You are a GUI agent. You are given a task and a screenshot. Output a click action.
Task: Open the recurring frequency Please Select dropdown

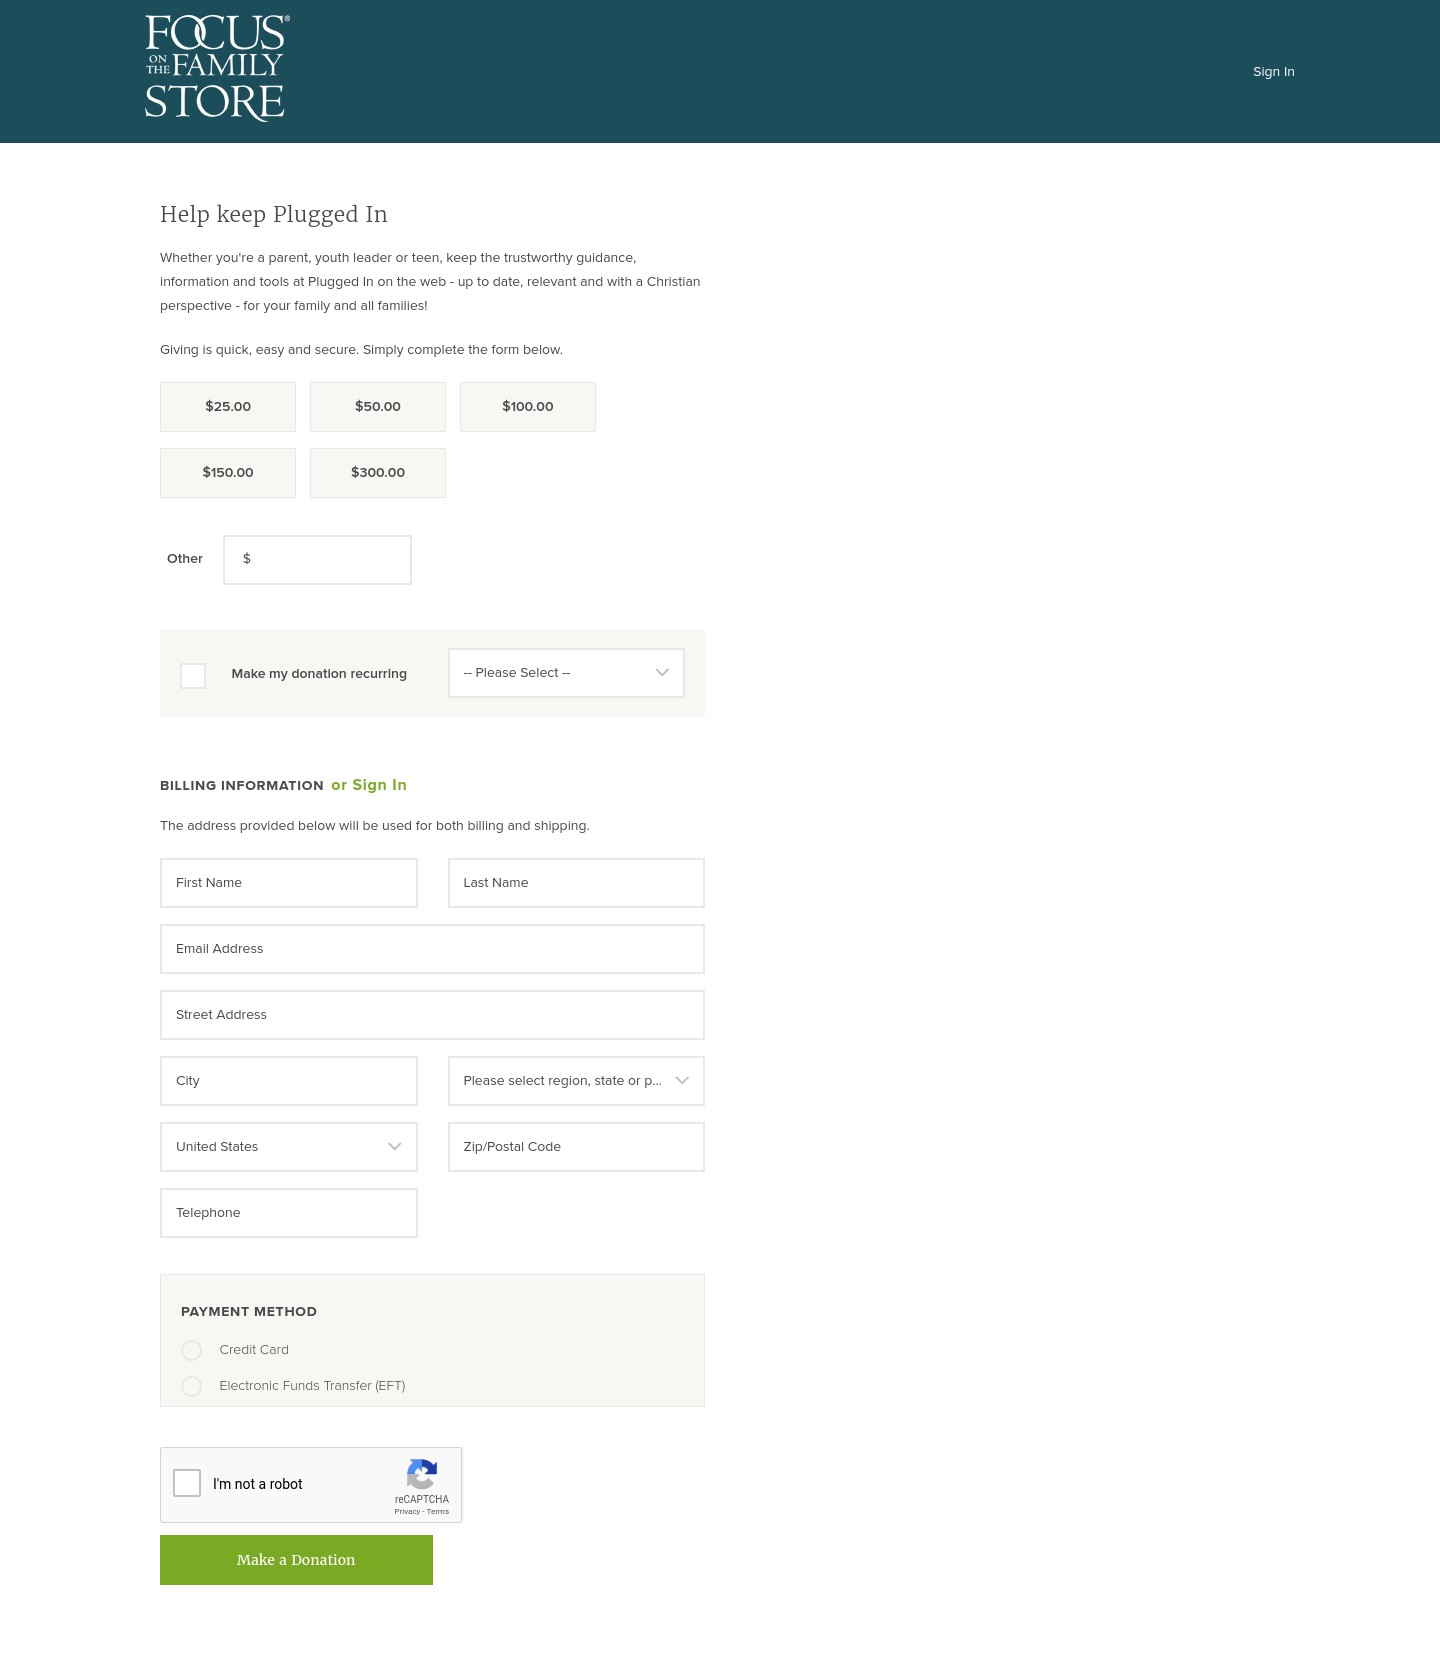[x=566, y=673]
